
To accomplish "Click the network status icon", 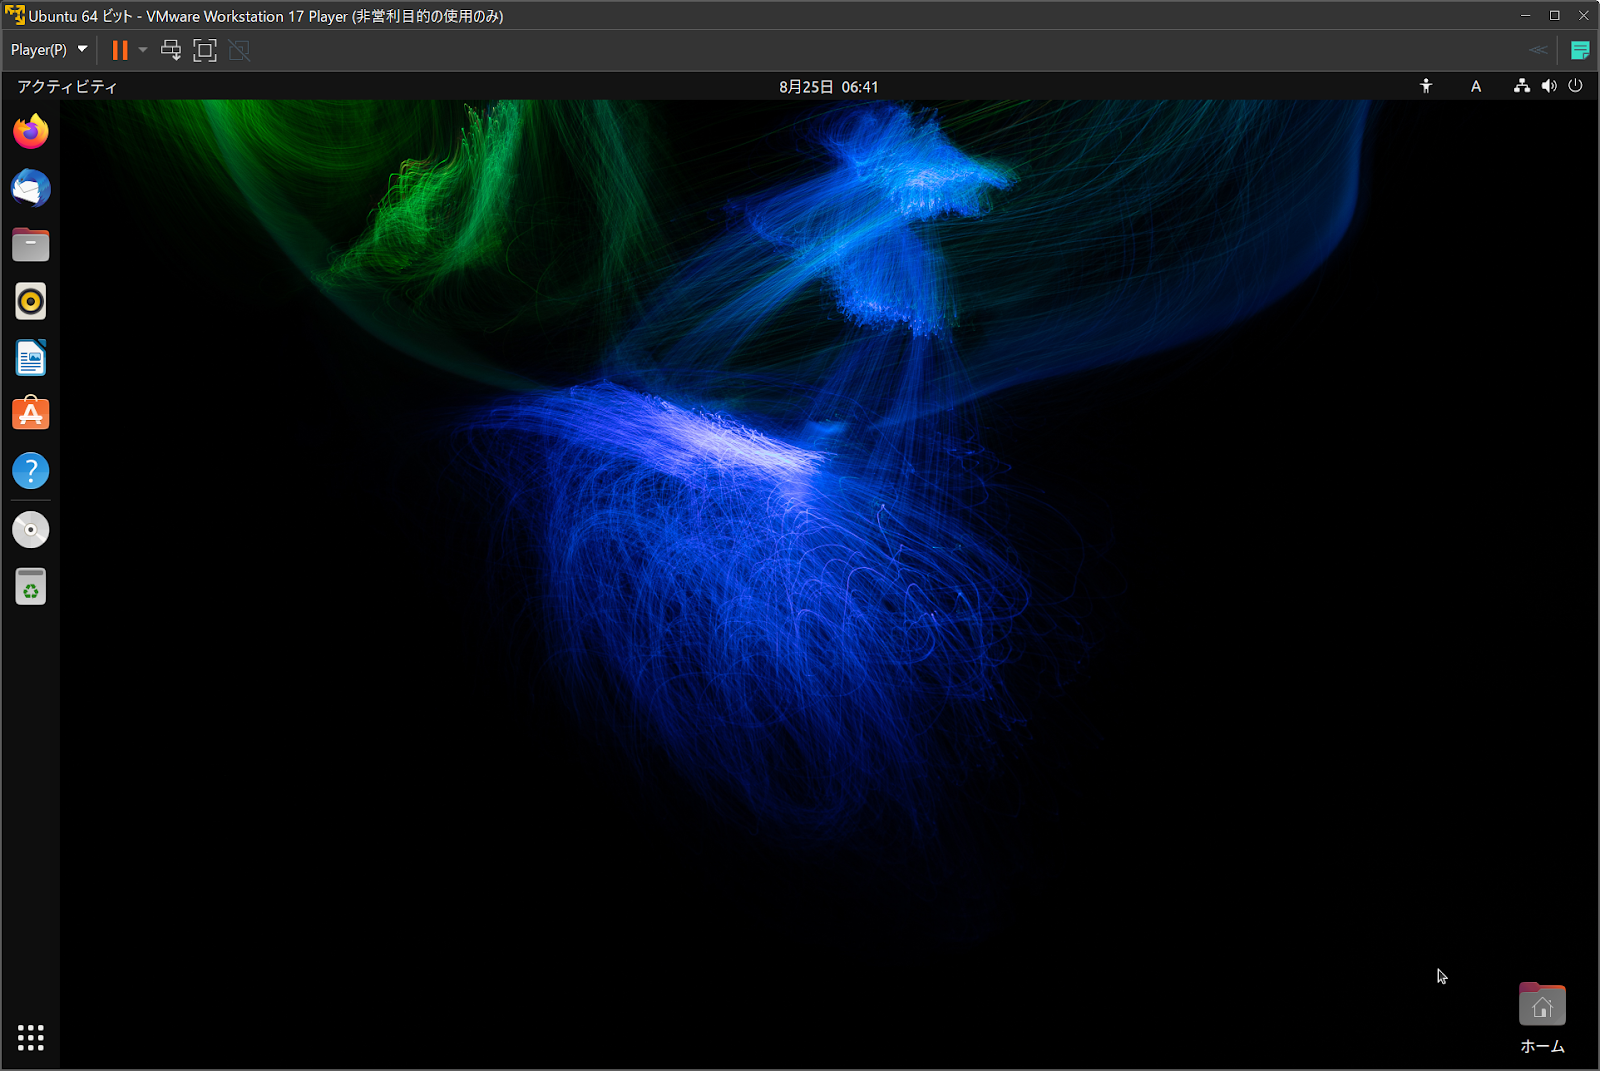I will click(x=1521, y=86).
